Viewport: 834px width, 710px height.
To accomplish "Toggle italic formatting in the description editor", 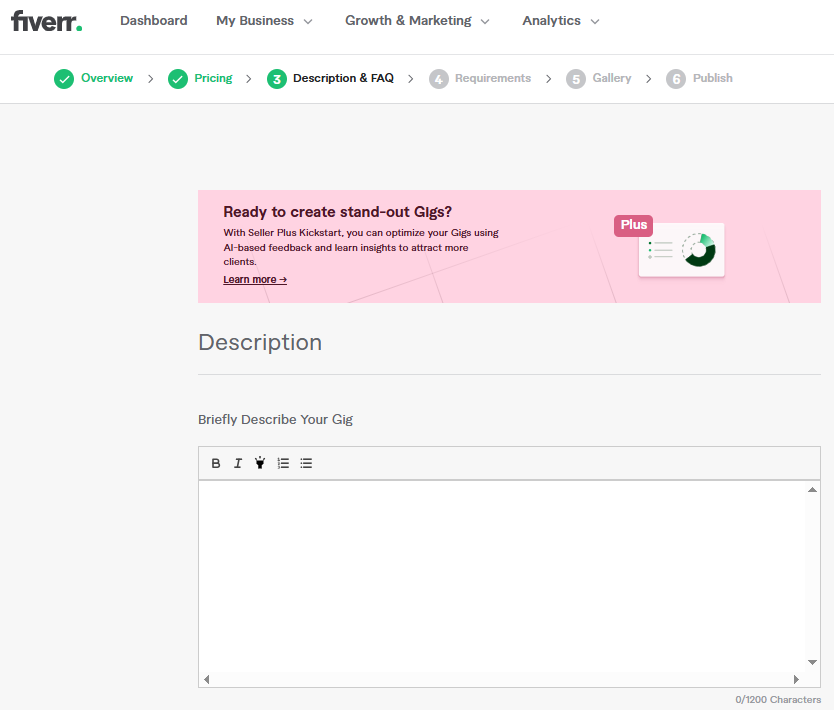I will click(x=238, y=463).
